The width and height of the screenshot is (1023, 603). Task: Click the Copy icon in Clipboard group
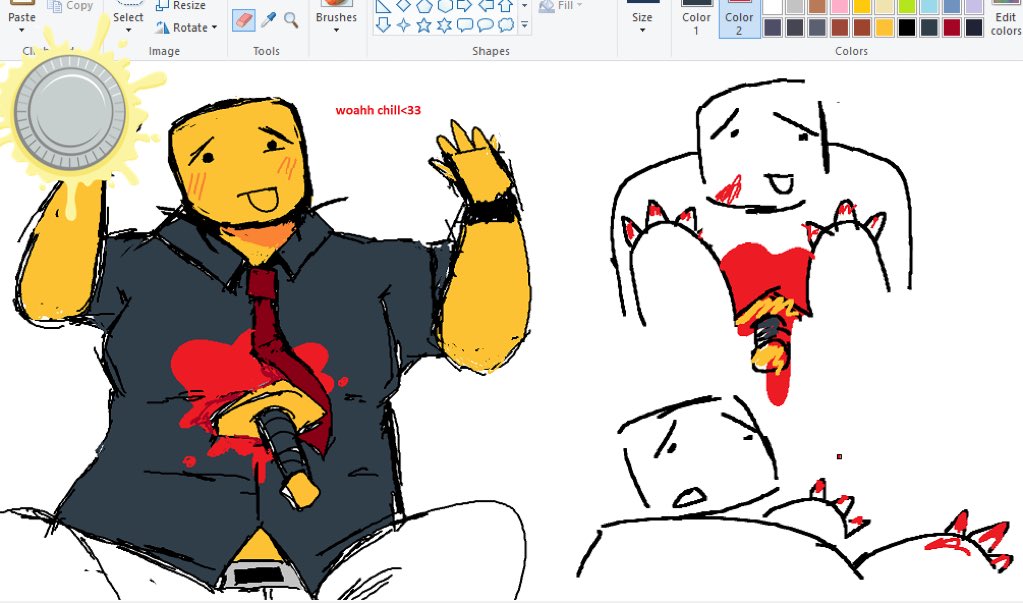coord(55,5)
